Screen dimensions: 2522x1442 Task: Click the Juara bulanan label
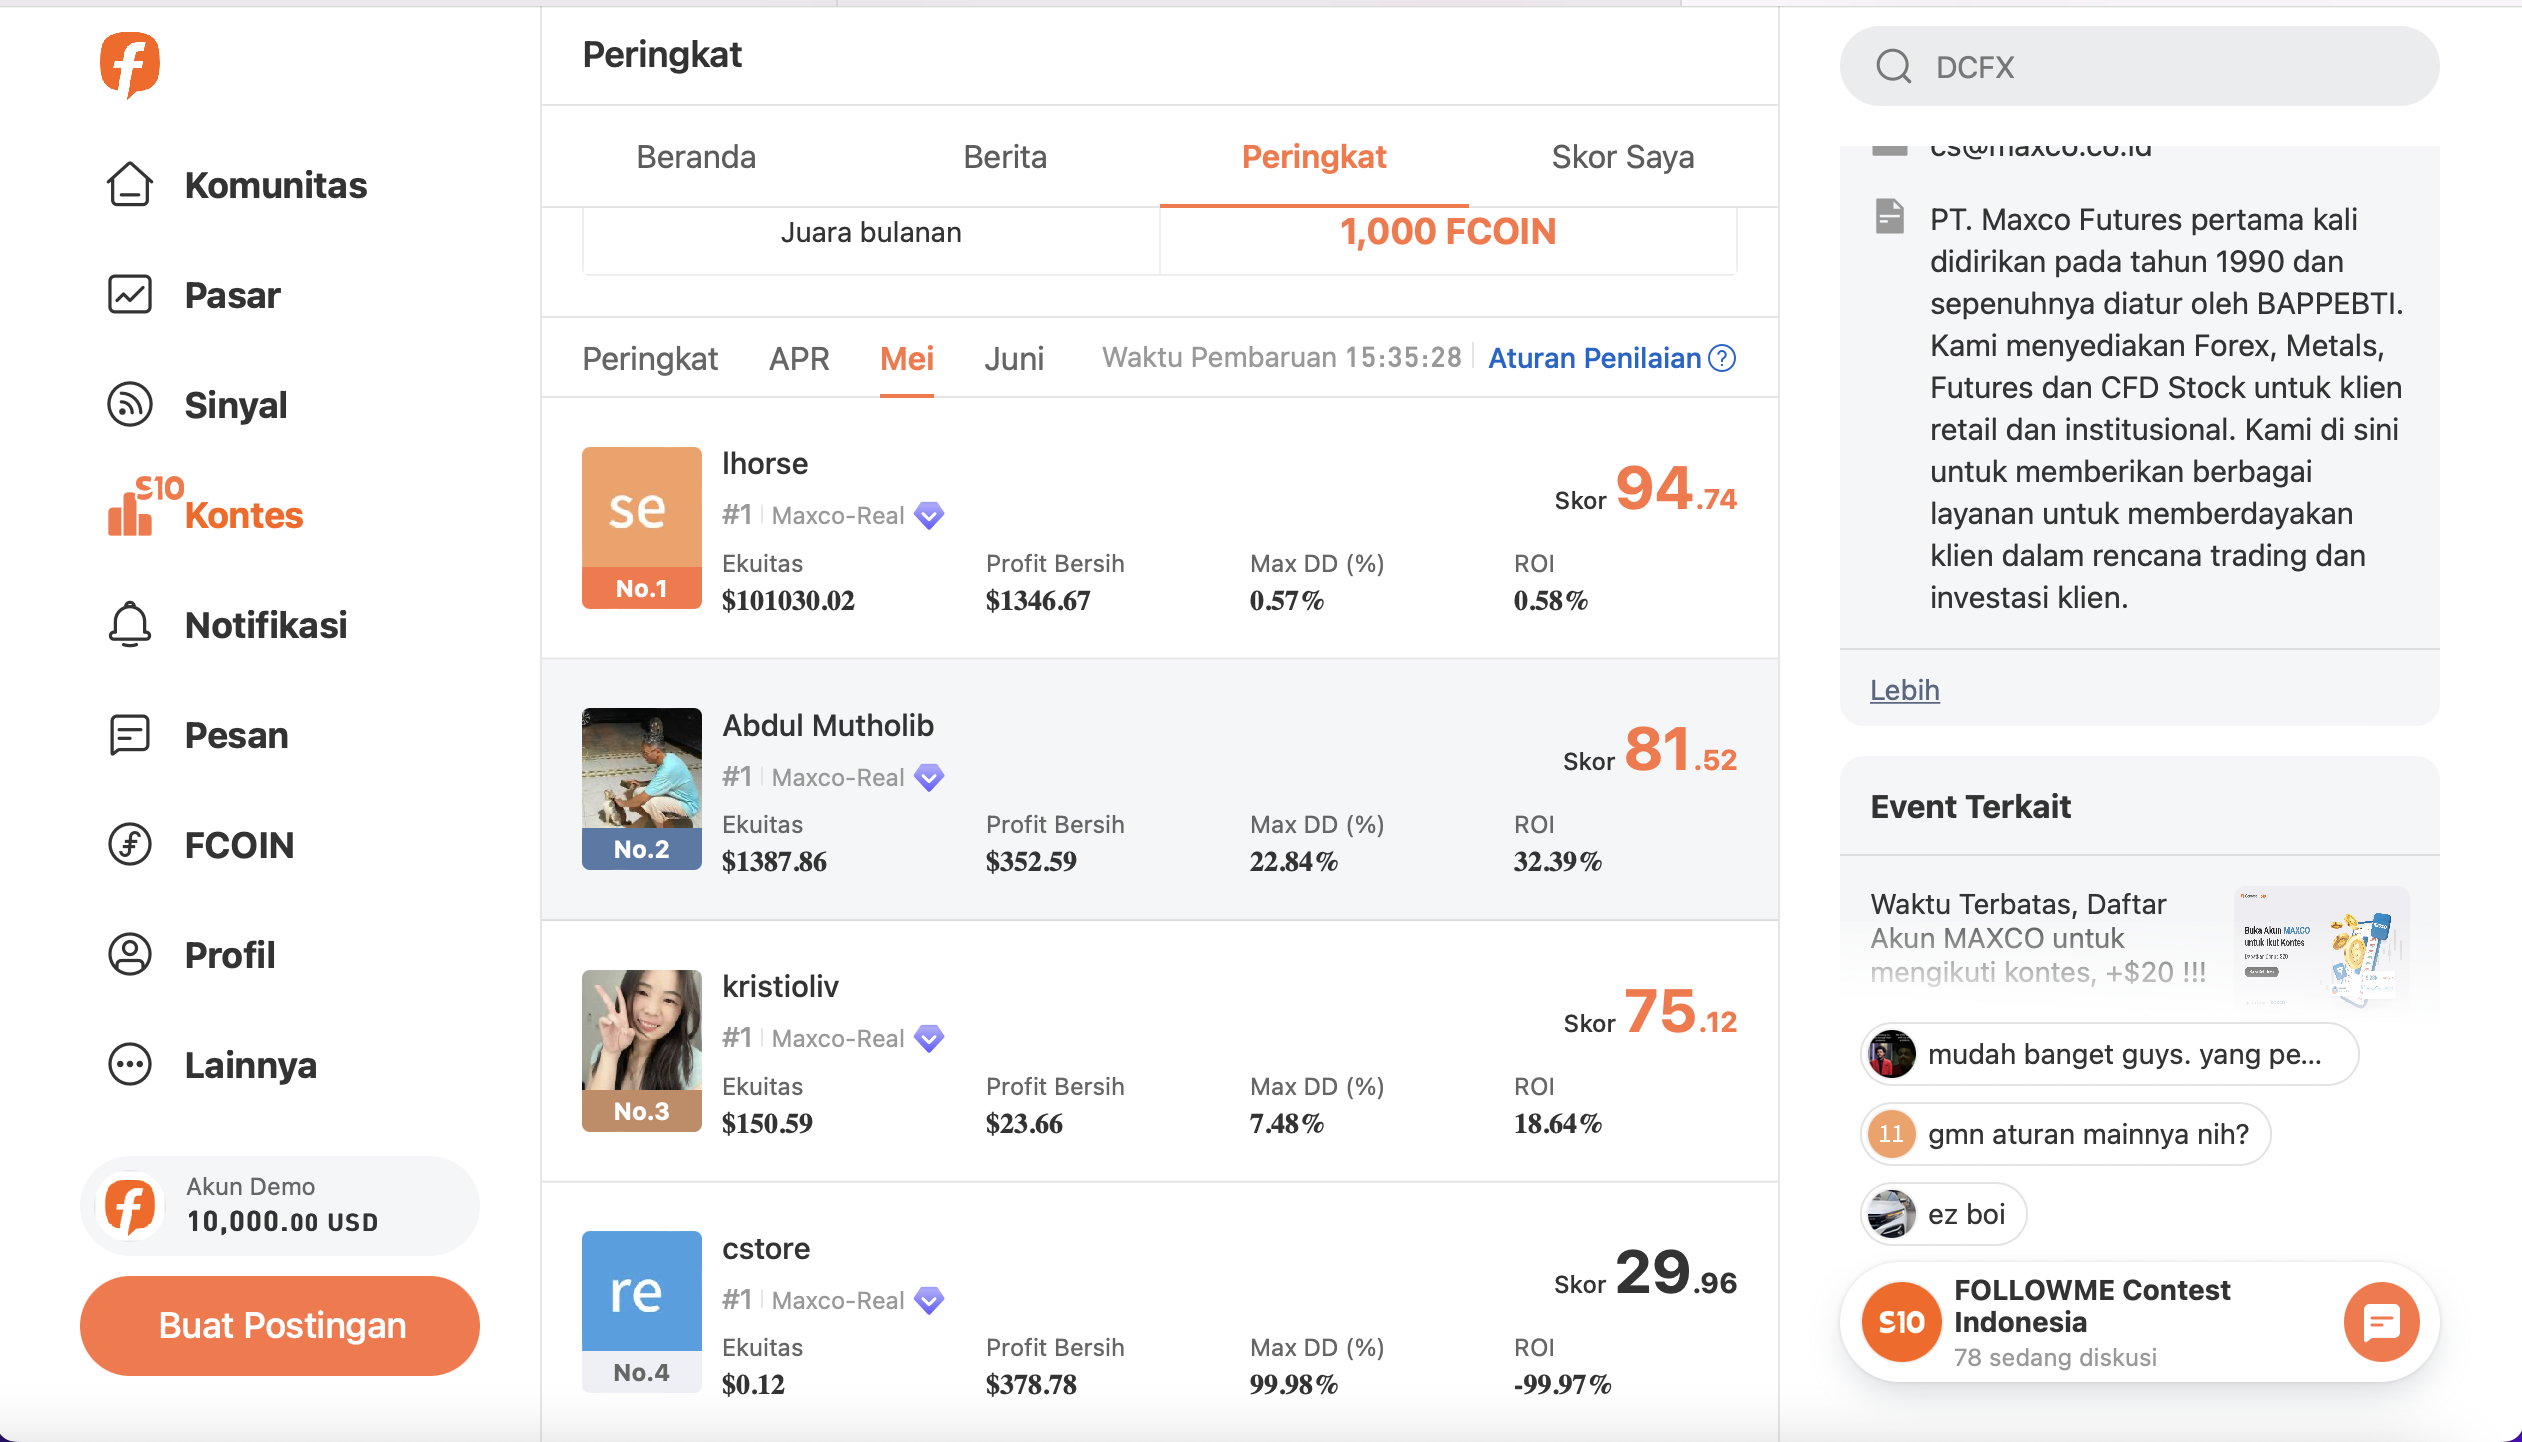point(871,232)
